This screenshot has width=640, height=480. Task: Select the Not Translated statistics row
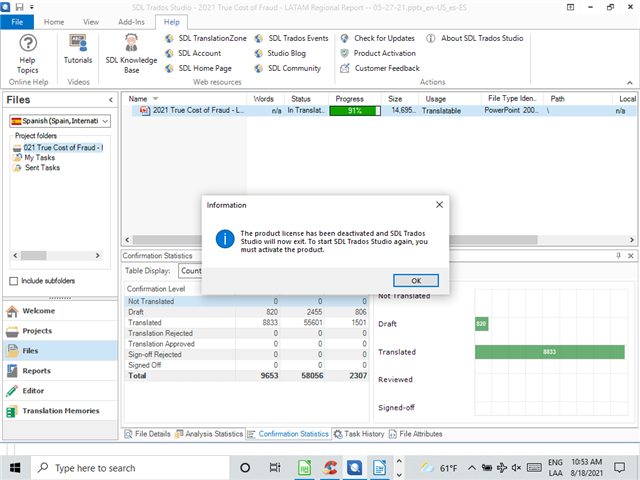pyautogui.click(x=246, y=301)
